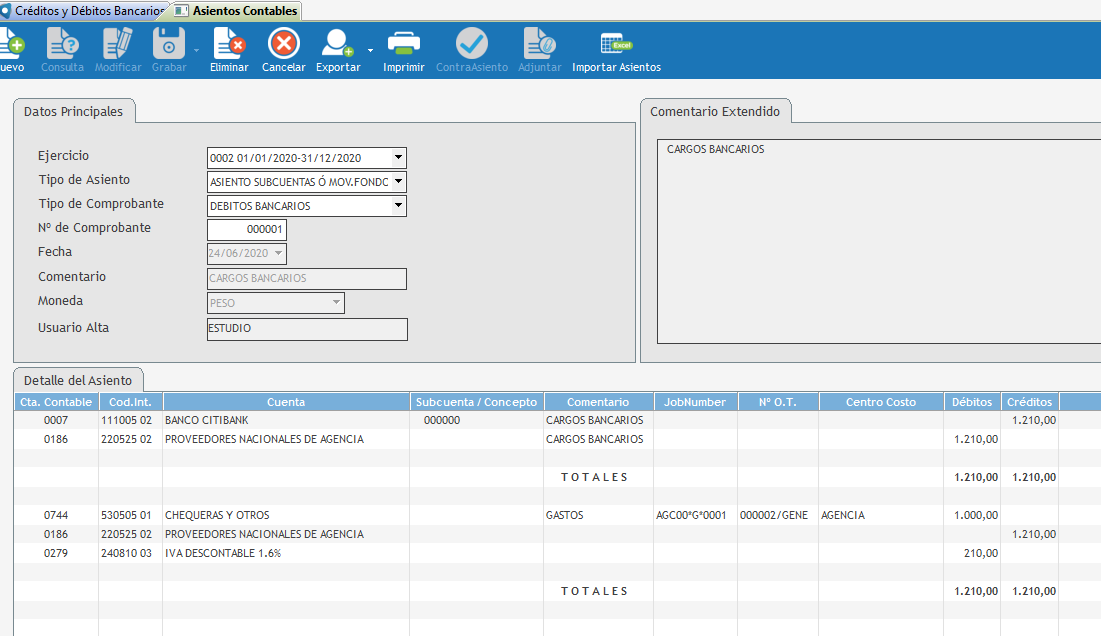
Task: Select the Comentario Extendido tab
Action: [715, 111]
